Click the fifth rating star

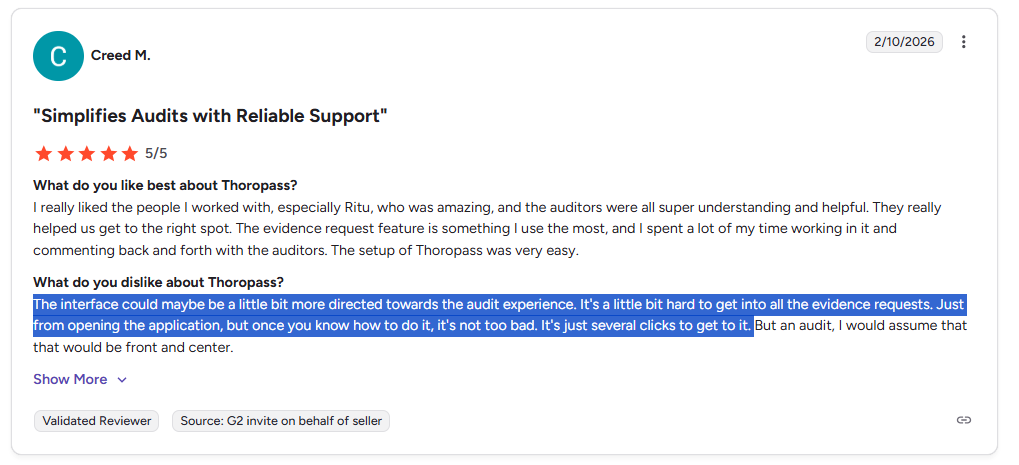(130, 154)
